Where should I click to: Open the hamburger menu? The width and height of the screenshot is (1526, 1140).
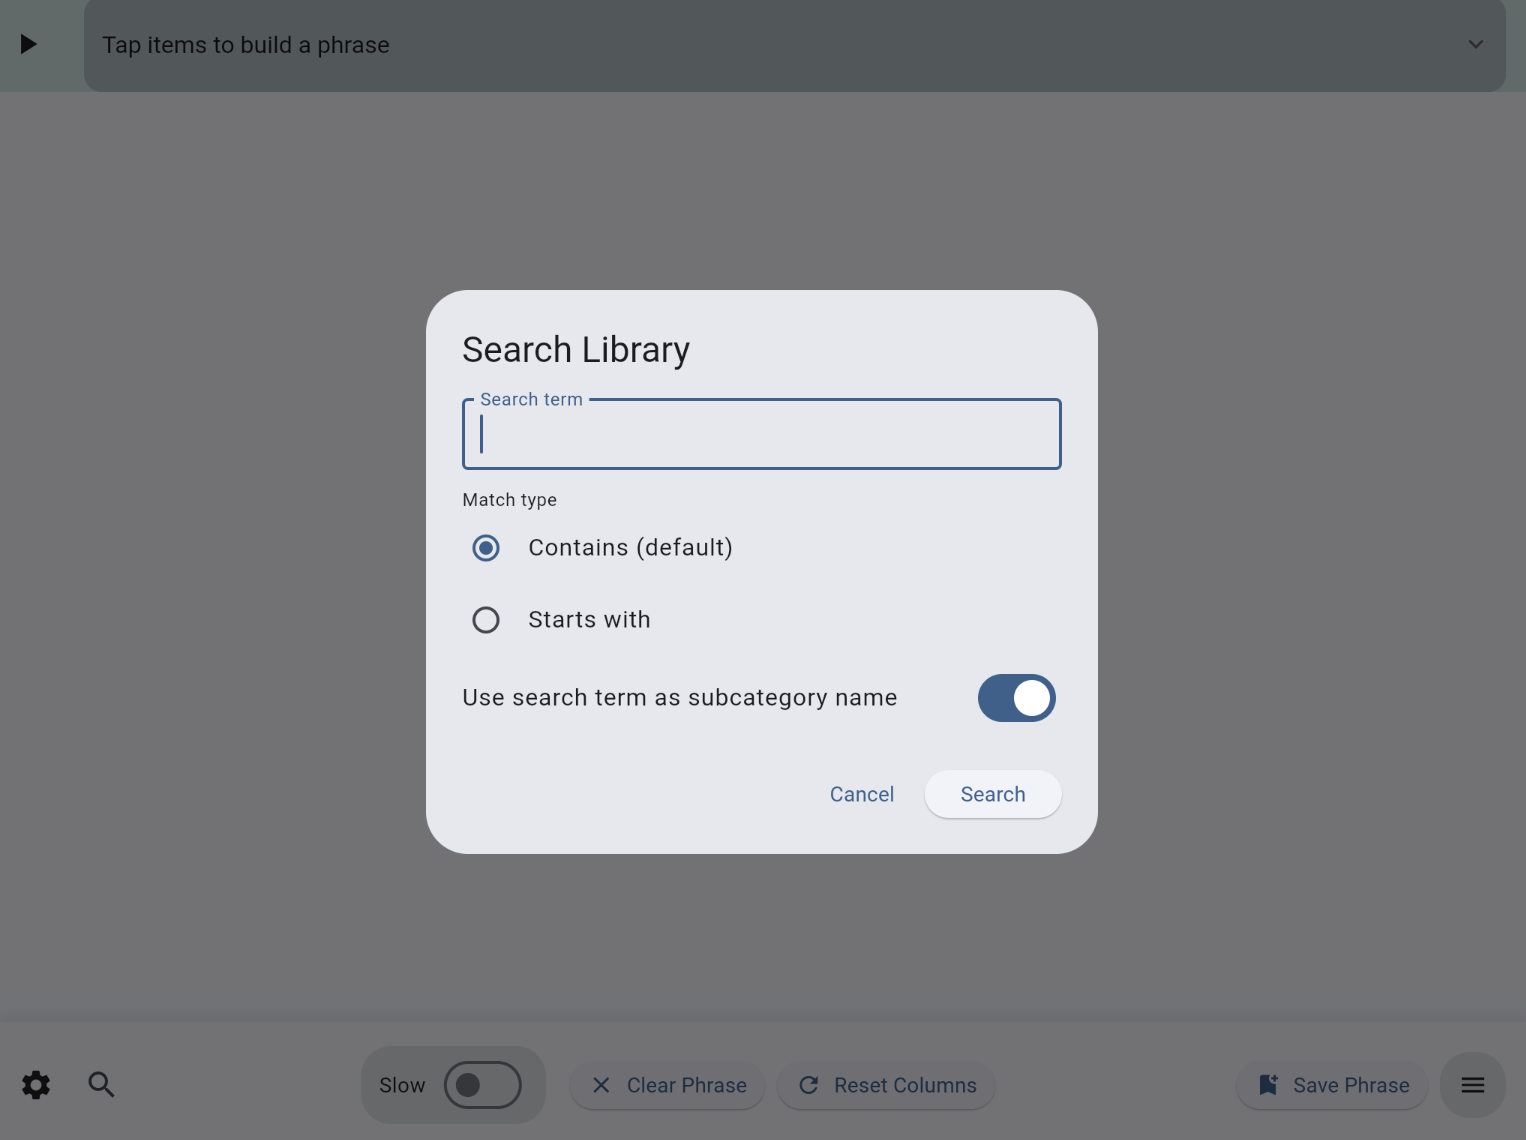tap(1472, 1084)
